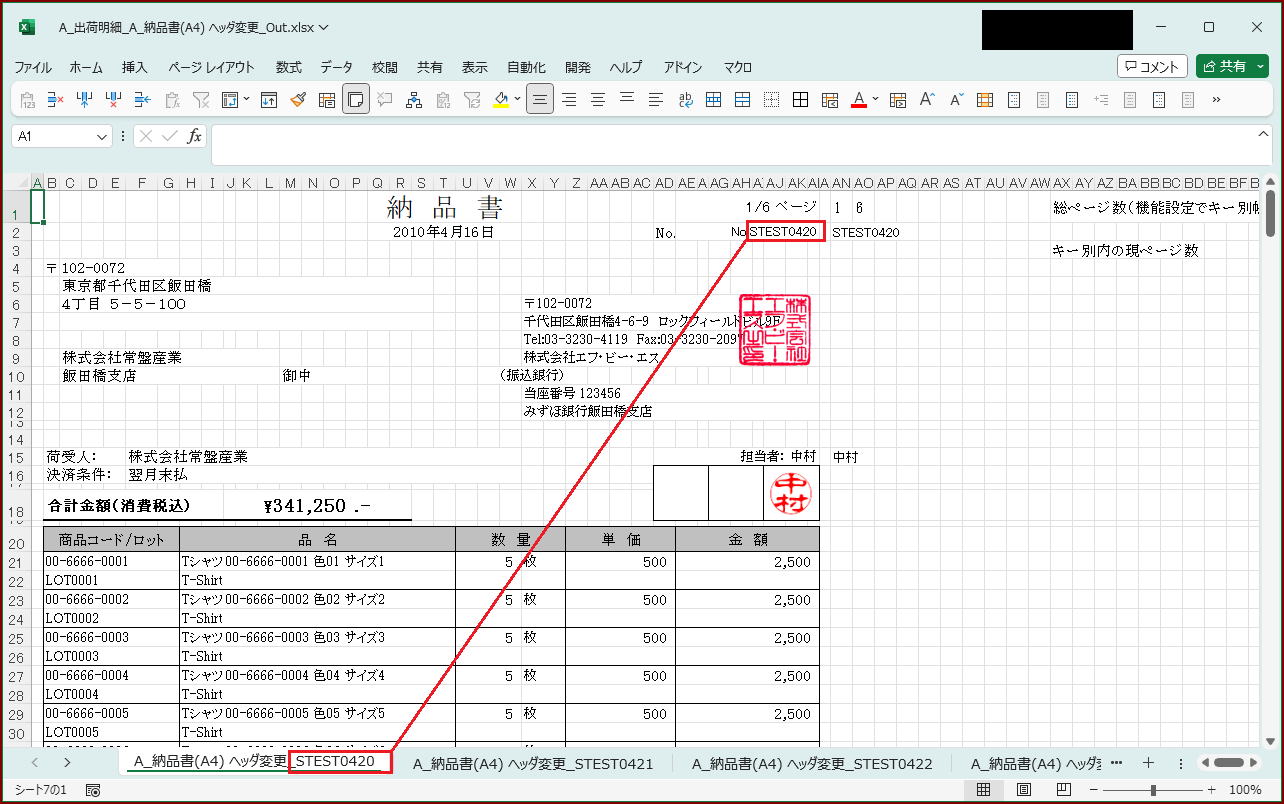Open the 表示 tab

[x=475, y=67]
